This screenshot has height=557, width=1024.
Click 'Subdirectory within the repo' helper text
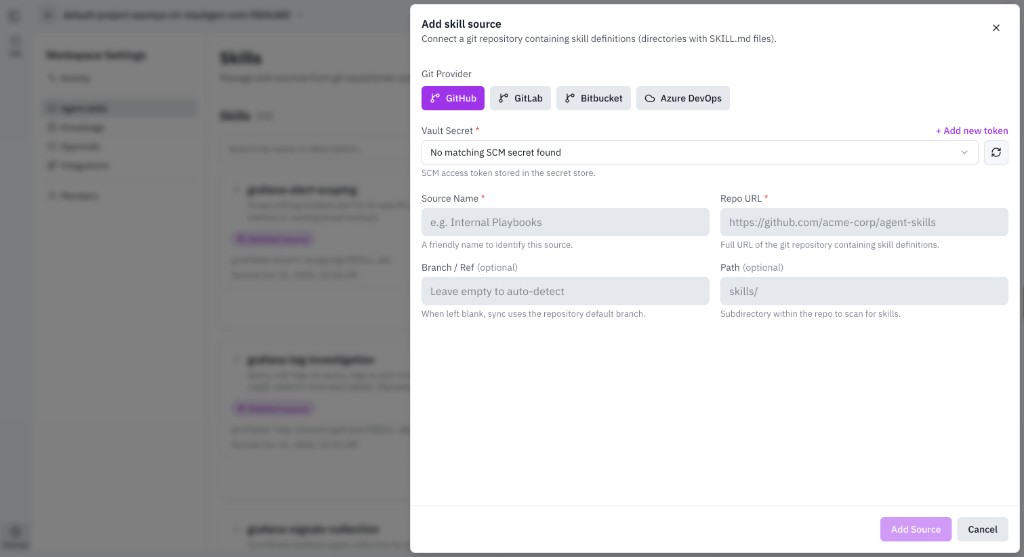tap(810, 314)
